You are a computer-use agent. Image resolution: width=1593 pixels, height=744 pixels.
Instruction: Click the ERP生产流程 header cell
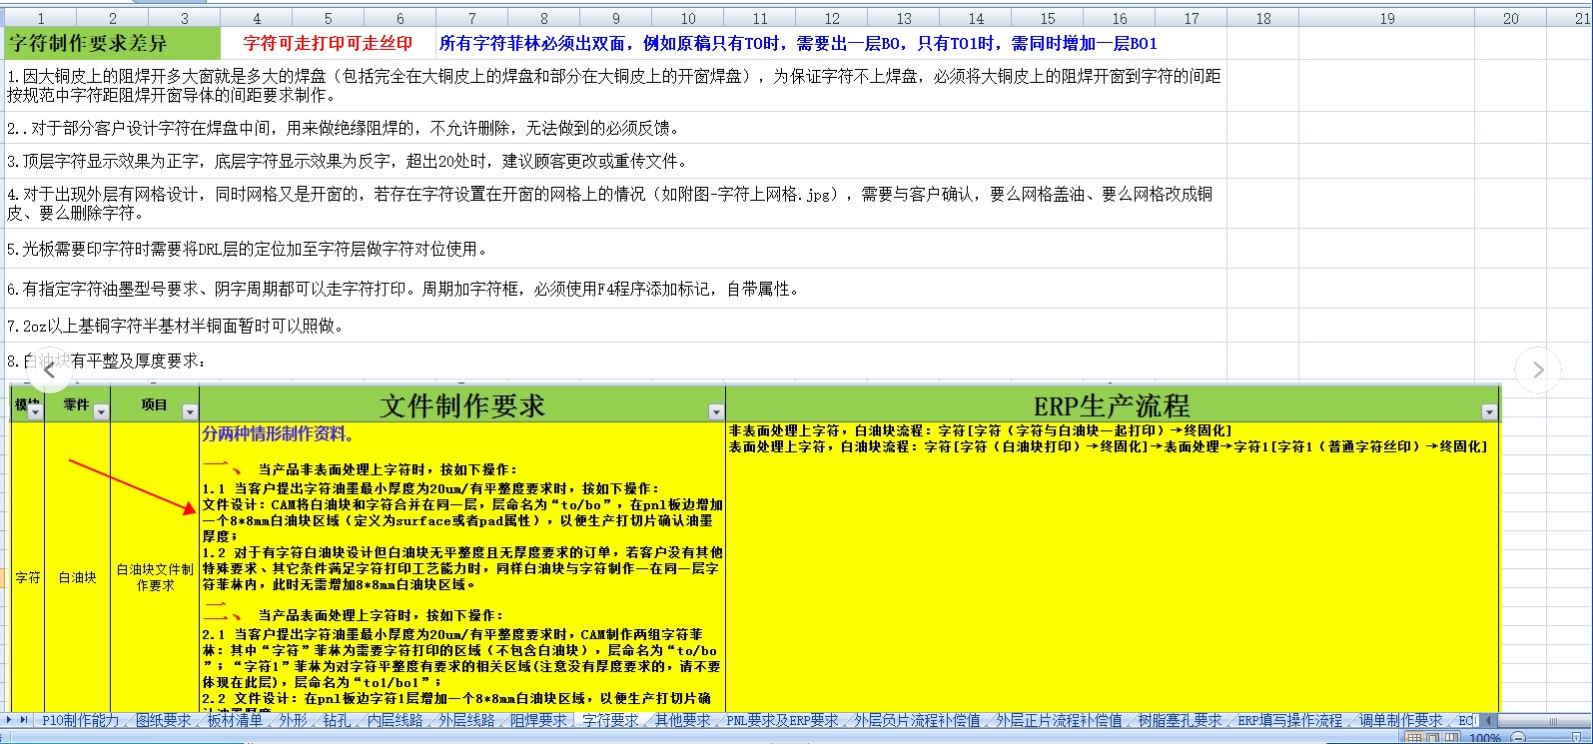coord(1112,405)
